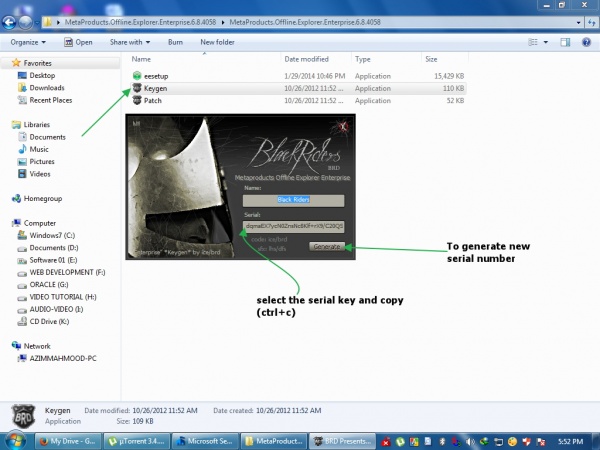
Task: Click the Serial field in keygen
Action: click(293, 226)
